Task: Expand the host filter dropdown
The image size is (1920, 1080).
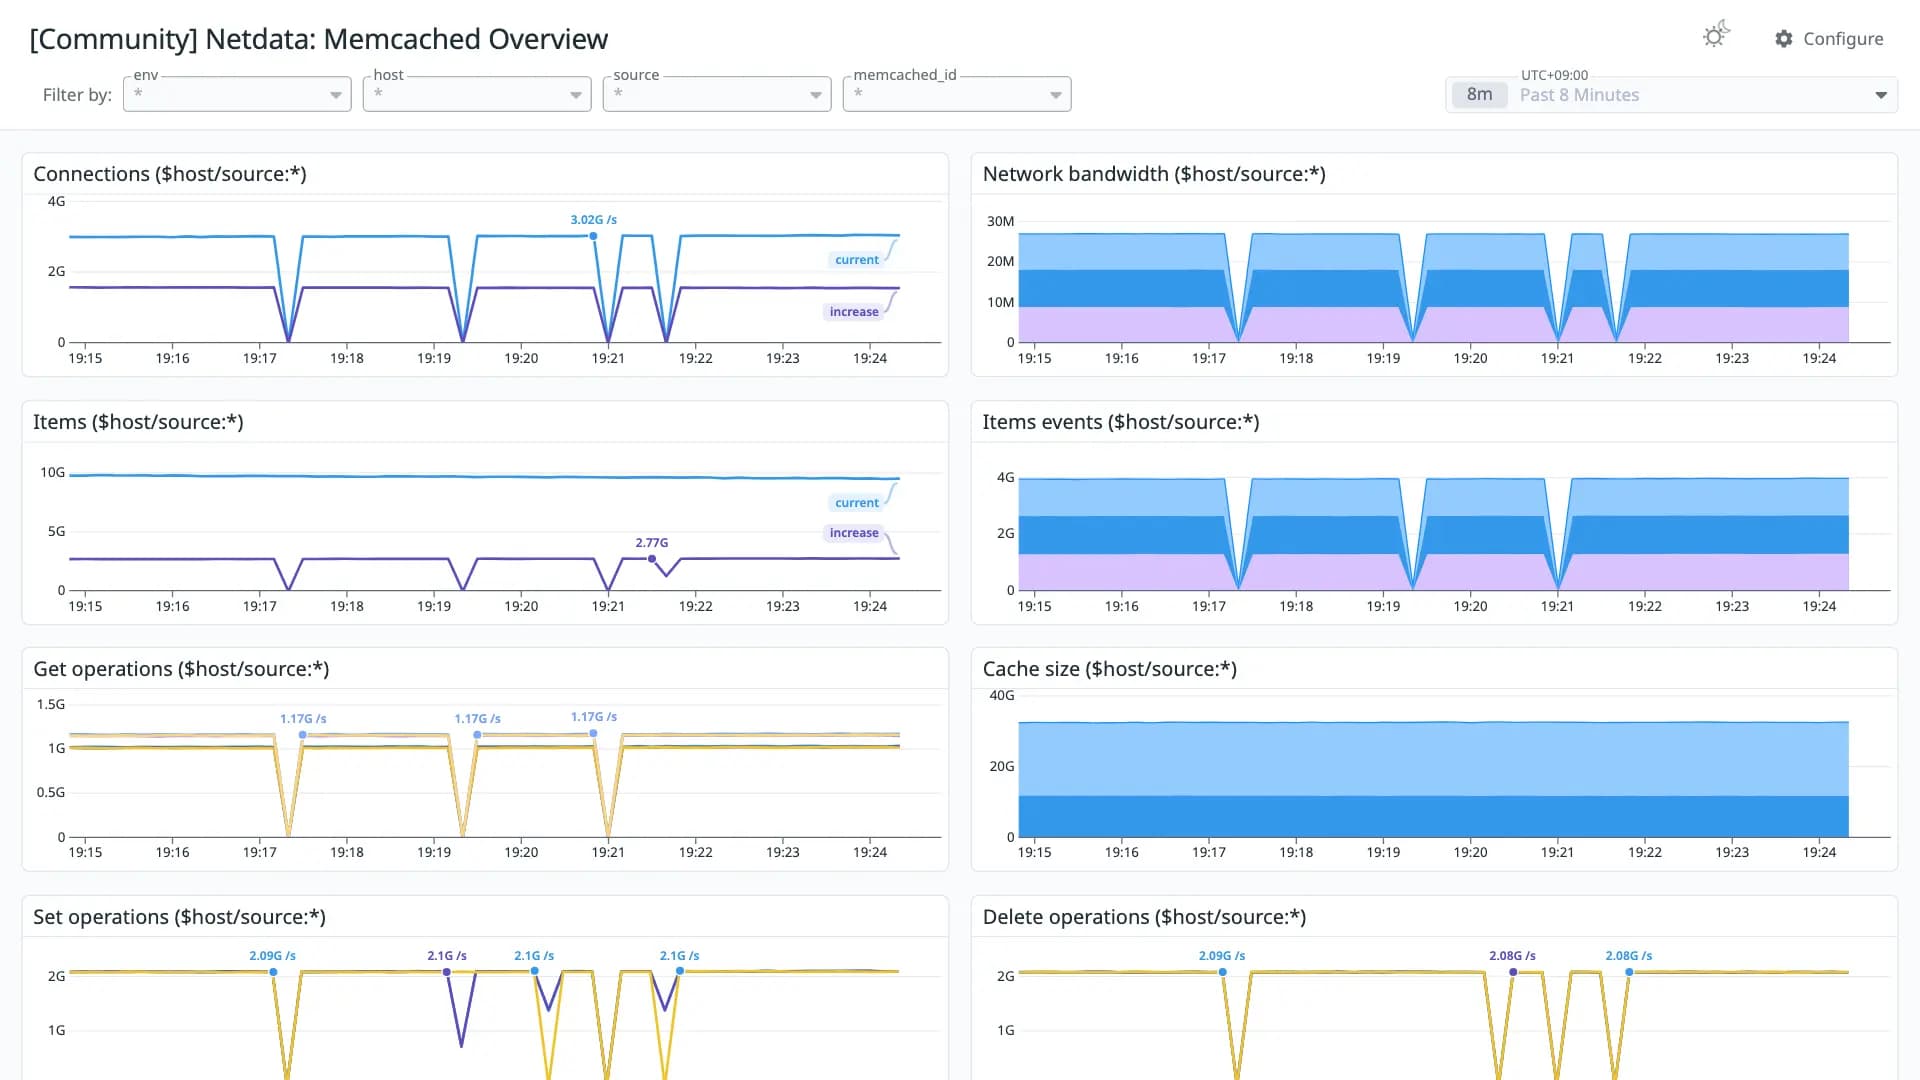Action: pyautogui.click(x=477, y=94)
